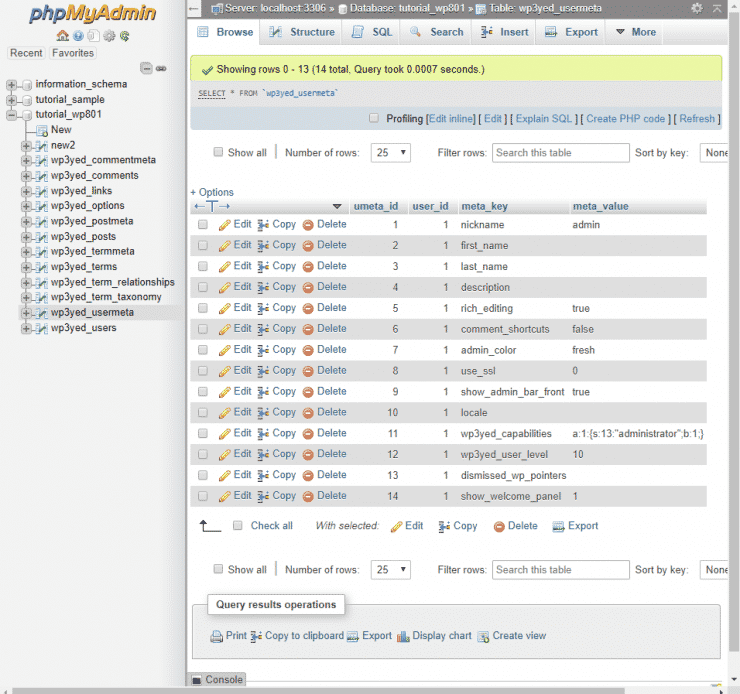Expand information_schema database node
Screen dimensions: 740x694
coord(11,85)
